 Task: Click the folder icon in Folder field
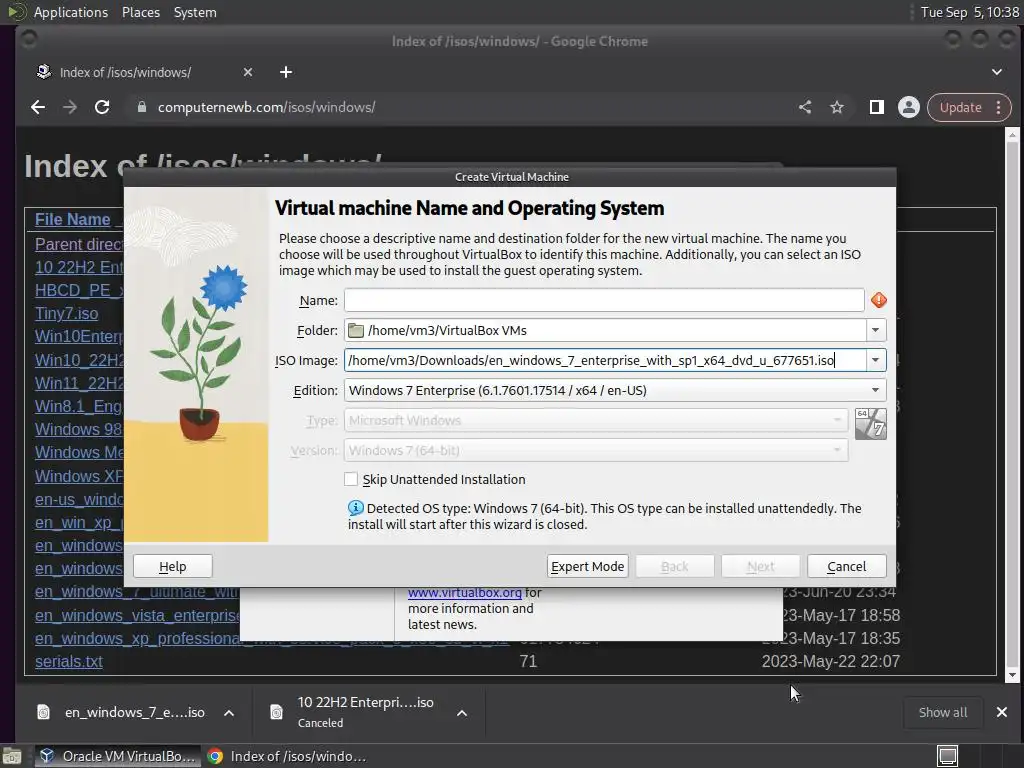point(356,330)
